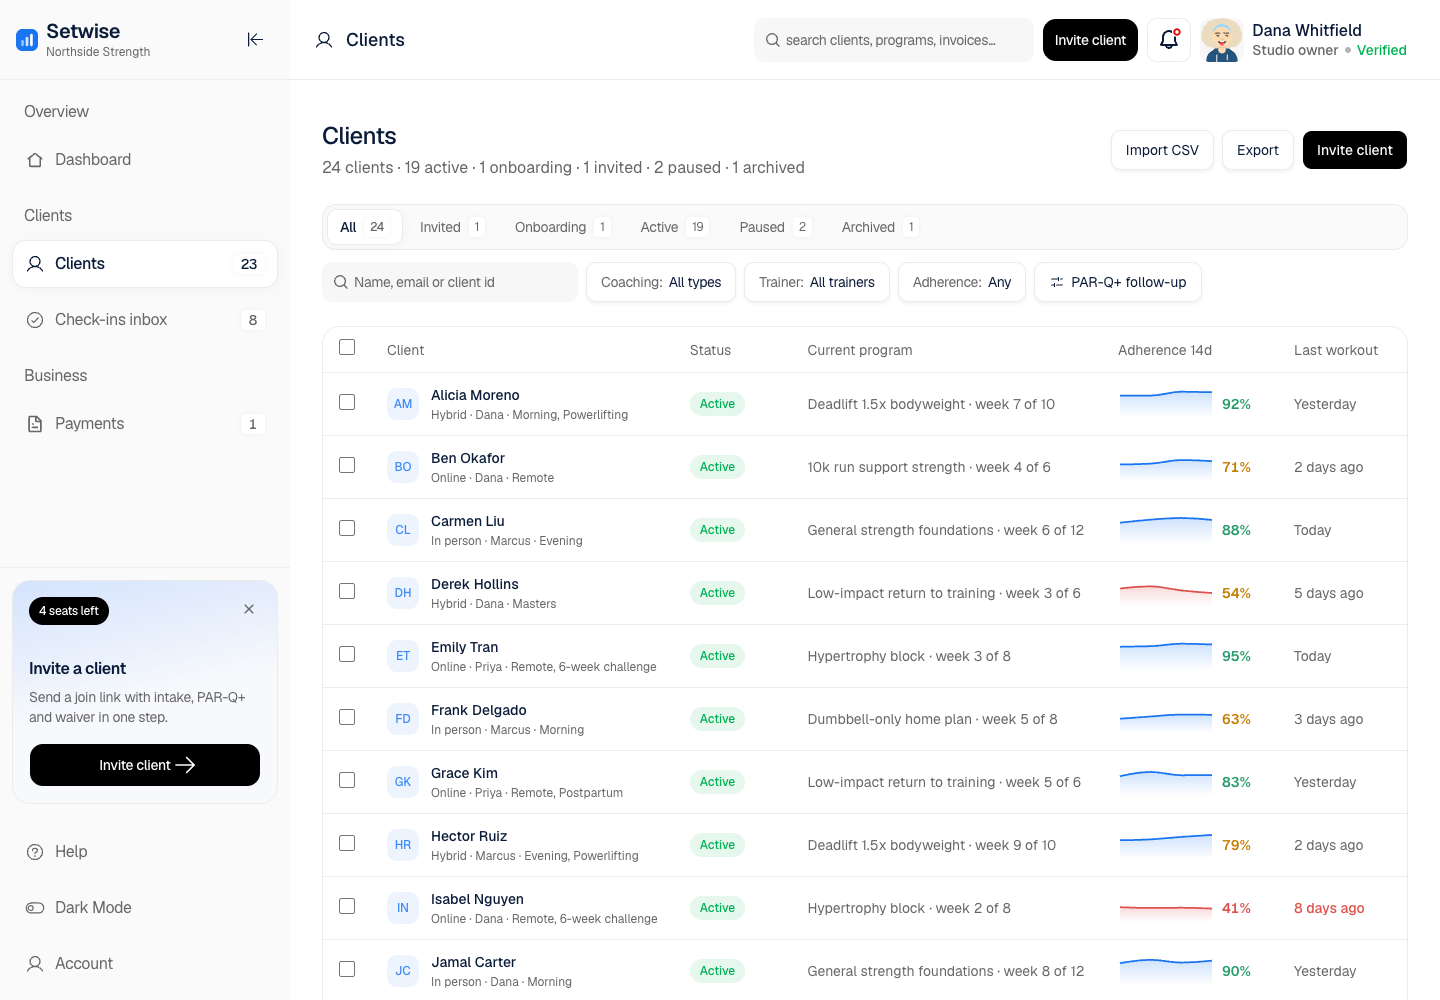
Task: Open Help in the sidebar
Action: tap(145, 852)
